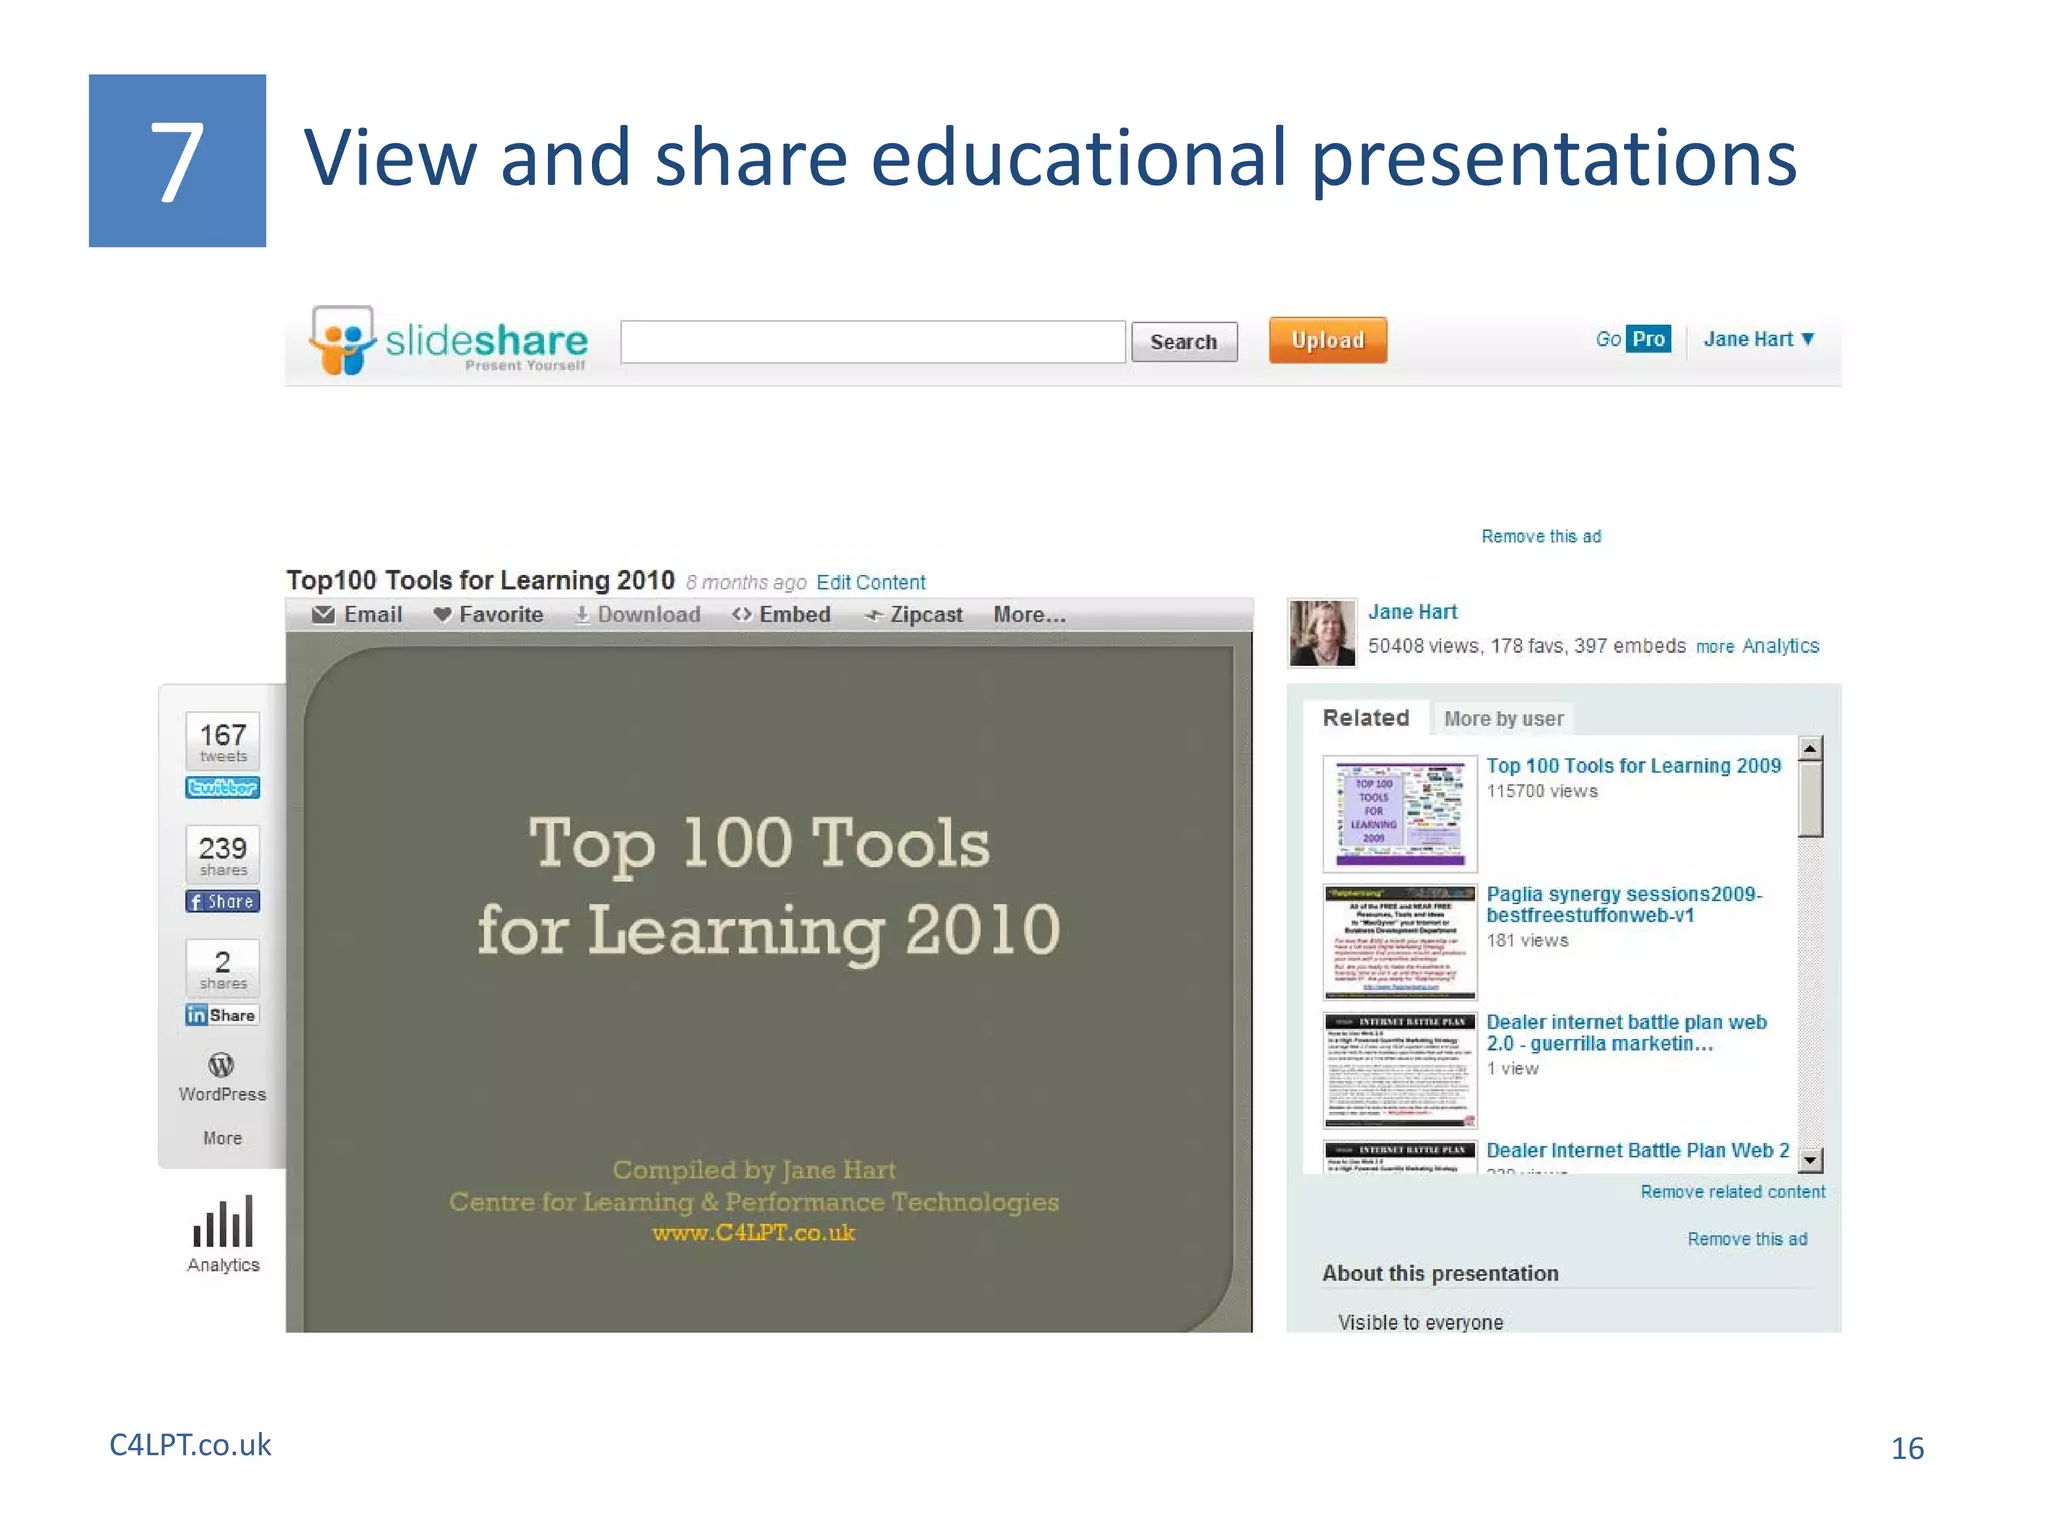The image size is (2048, 1536).
Task: Click the related list scroll down arrow
Action: coord(1810,1160)
